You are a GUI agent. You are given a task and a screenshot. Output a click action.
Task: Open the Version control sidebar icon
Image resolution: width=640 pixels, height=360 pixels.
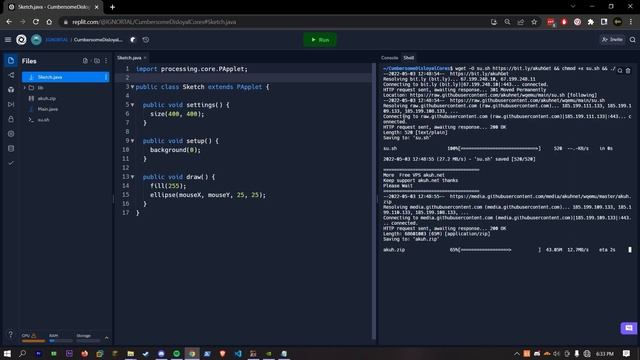(x=11, y=75)
